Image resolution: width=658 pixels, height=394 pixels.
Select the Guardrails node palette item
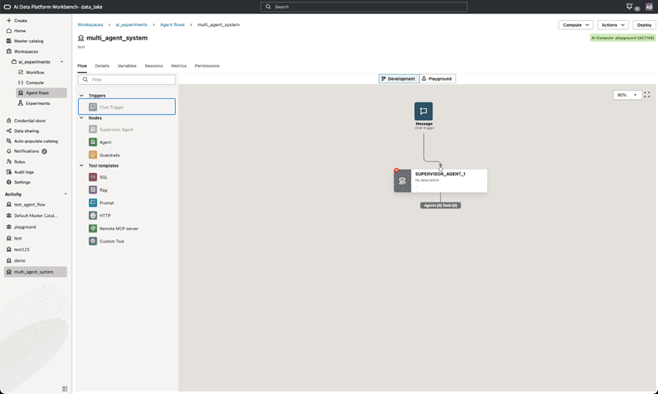click(104, 155)
